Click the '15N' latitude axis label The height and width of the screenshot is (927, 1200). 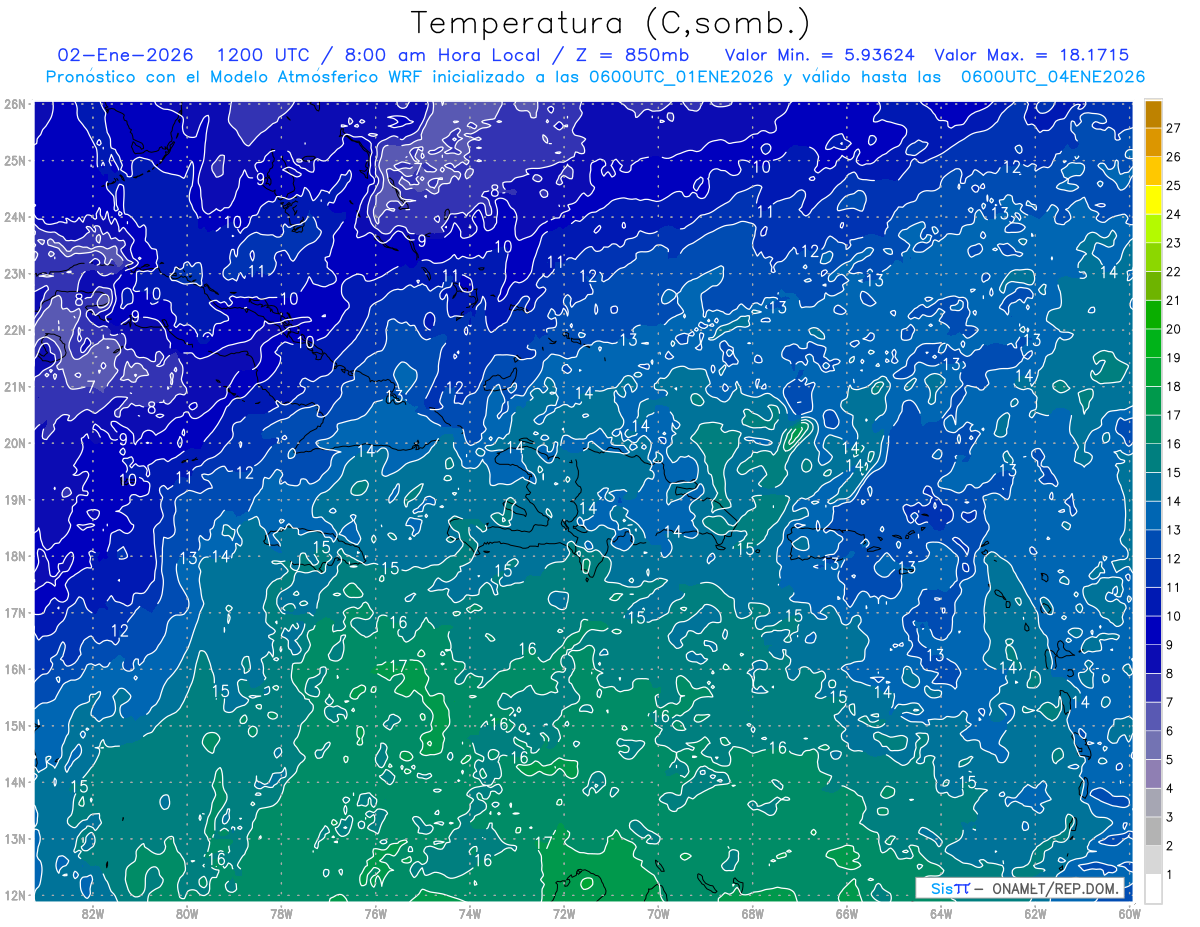click(14, 725)
